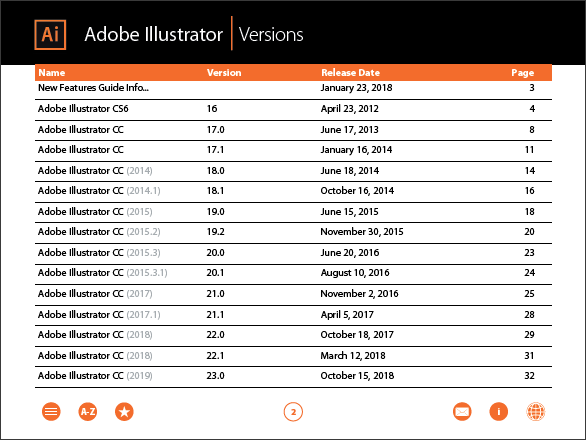The width and height of the screenshot is (586, 440).
Task: Click release date January 16, 2014
Action: point(357,150)
